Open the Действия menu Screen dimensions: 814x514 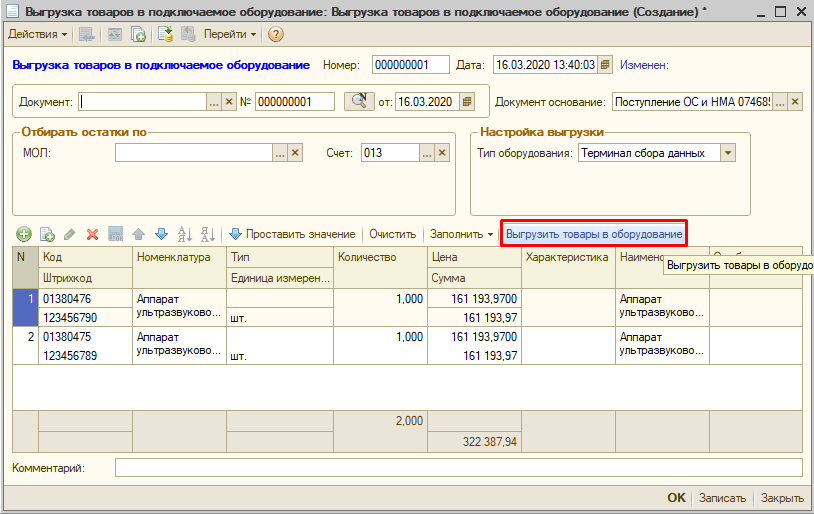(x=38, y=34)
